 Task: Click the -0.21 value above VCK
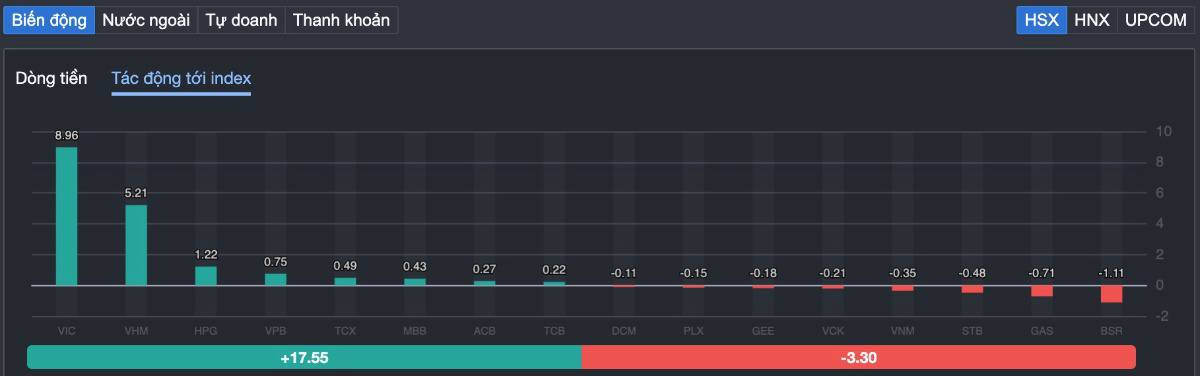833,273
